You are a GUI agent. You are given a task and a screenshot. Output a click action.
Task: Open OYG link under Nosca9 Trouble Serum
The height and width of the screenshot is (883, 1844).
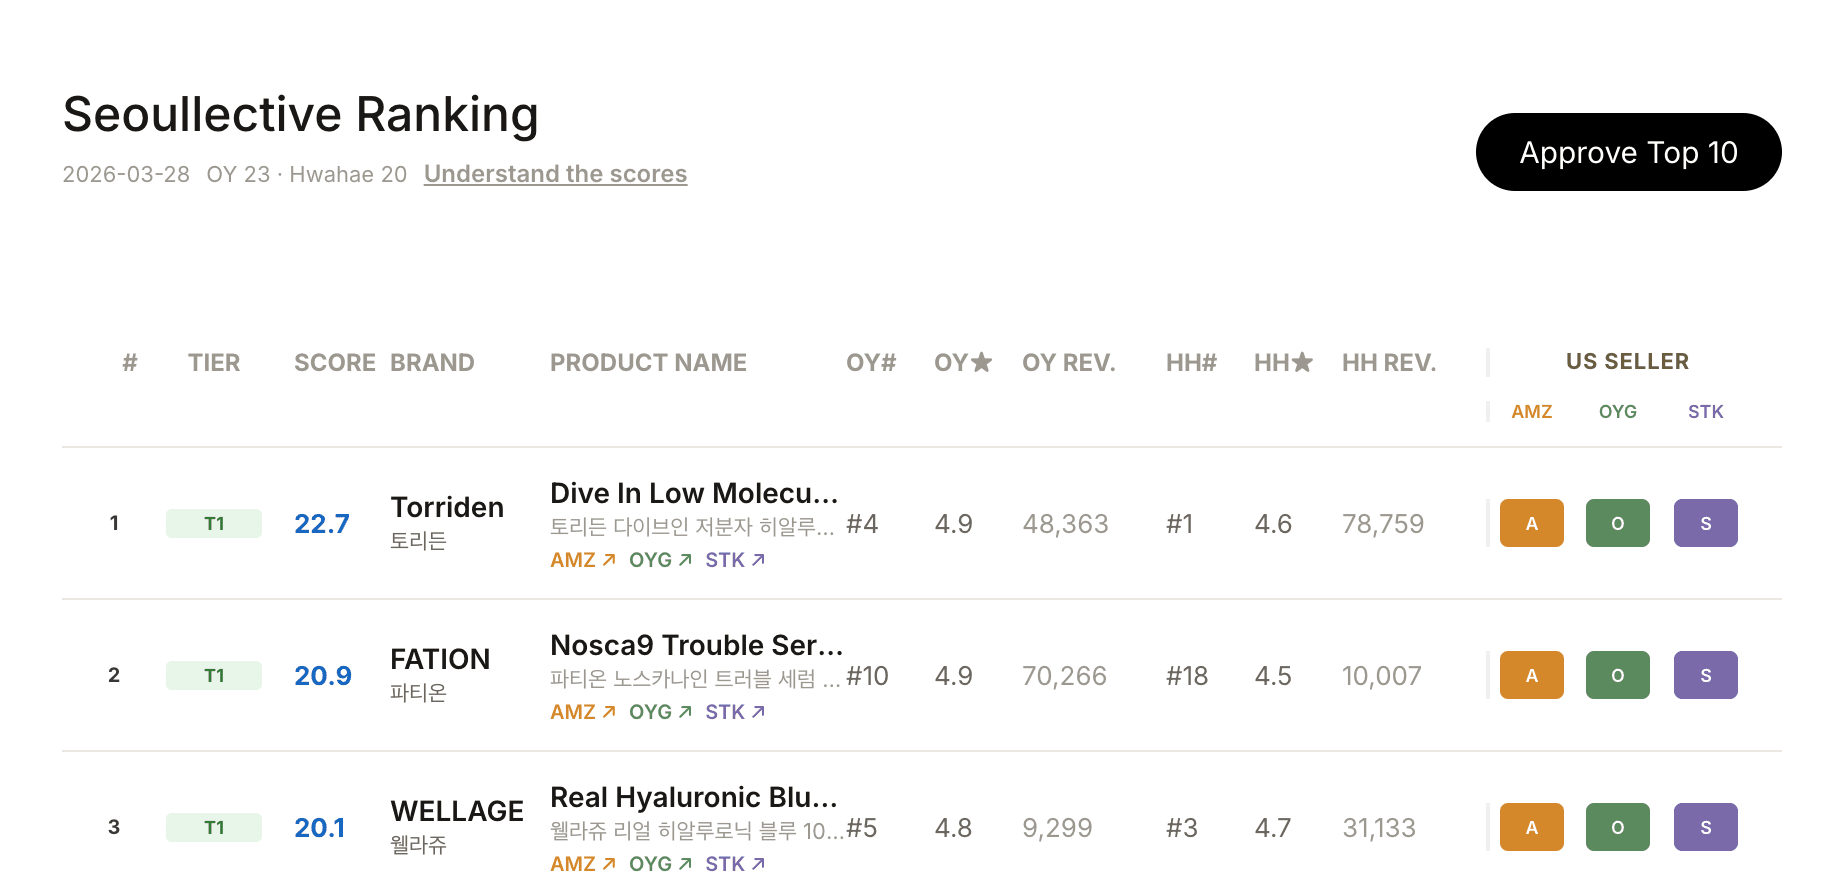[x=660, y=712]
